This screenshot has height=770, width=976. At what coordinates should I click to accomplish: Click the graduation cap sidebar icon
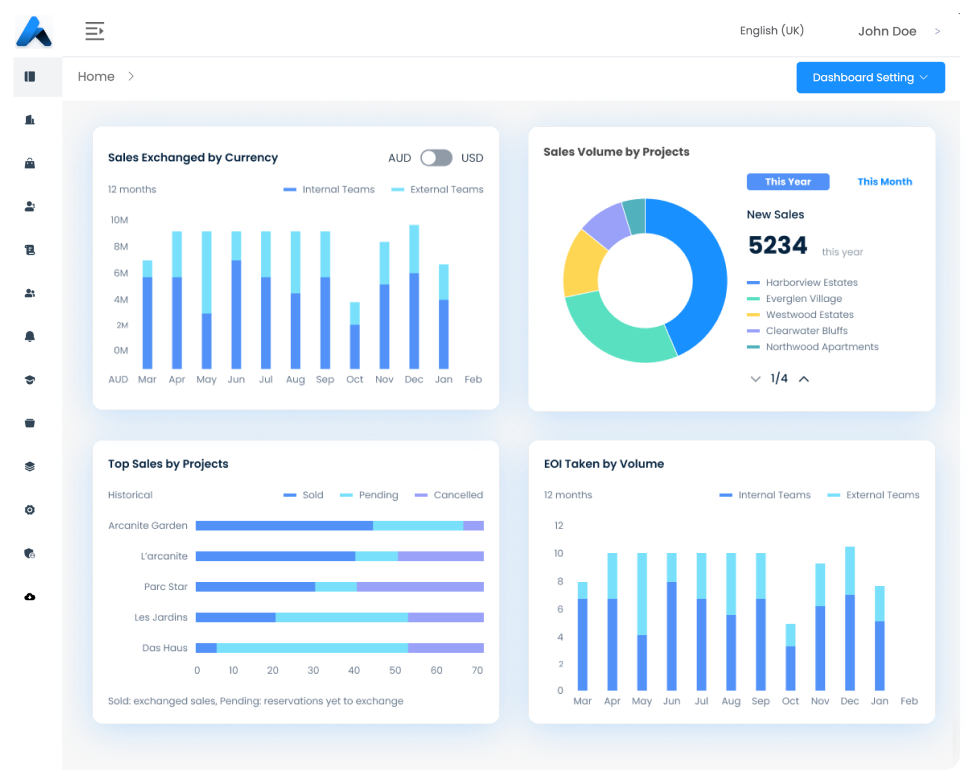pos(30,380)
